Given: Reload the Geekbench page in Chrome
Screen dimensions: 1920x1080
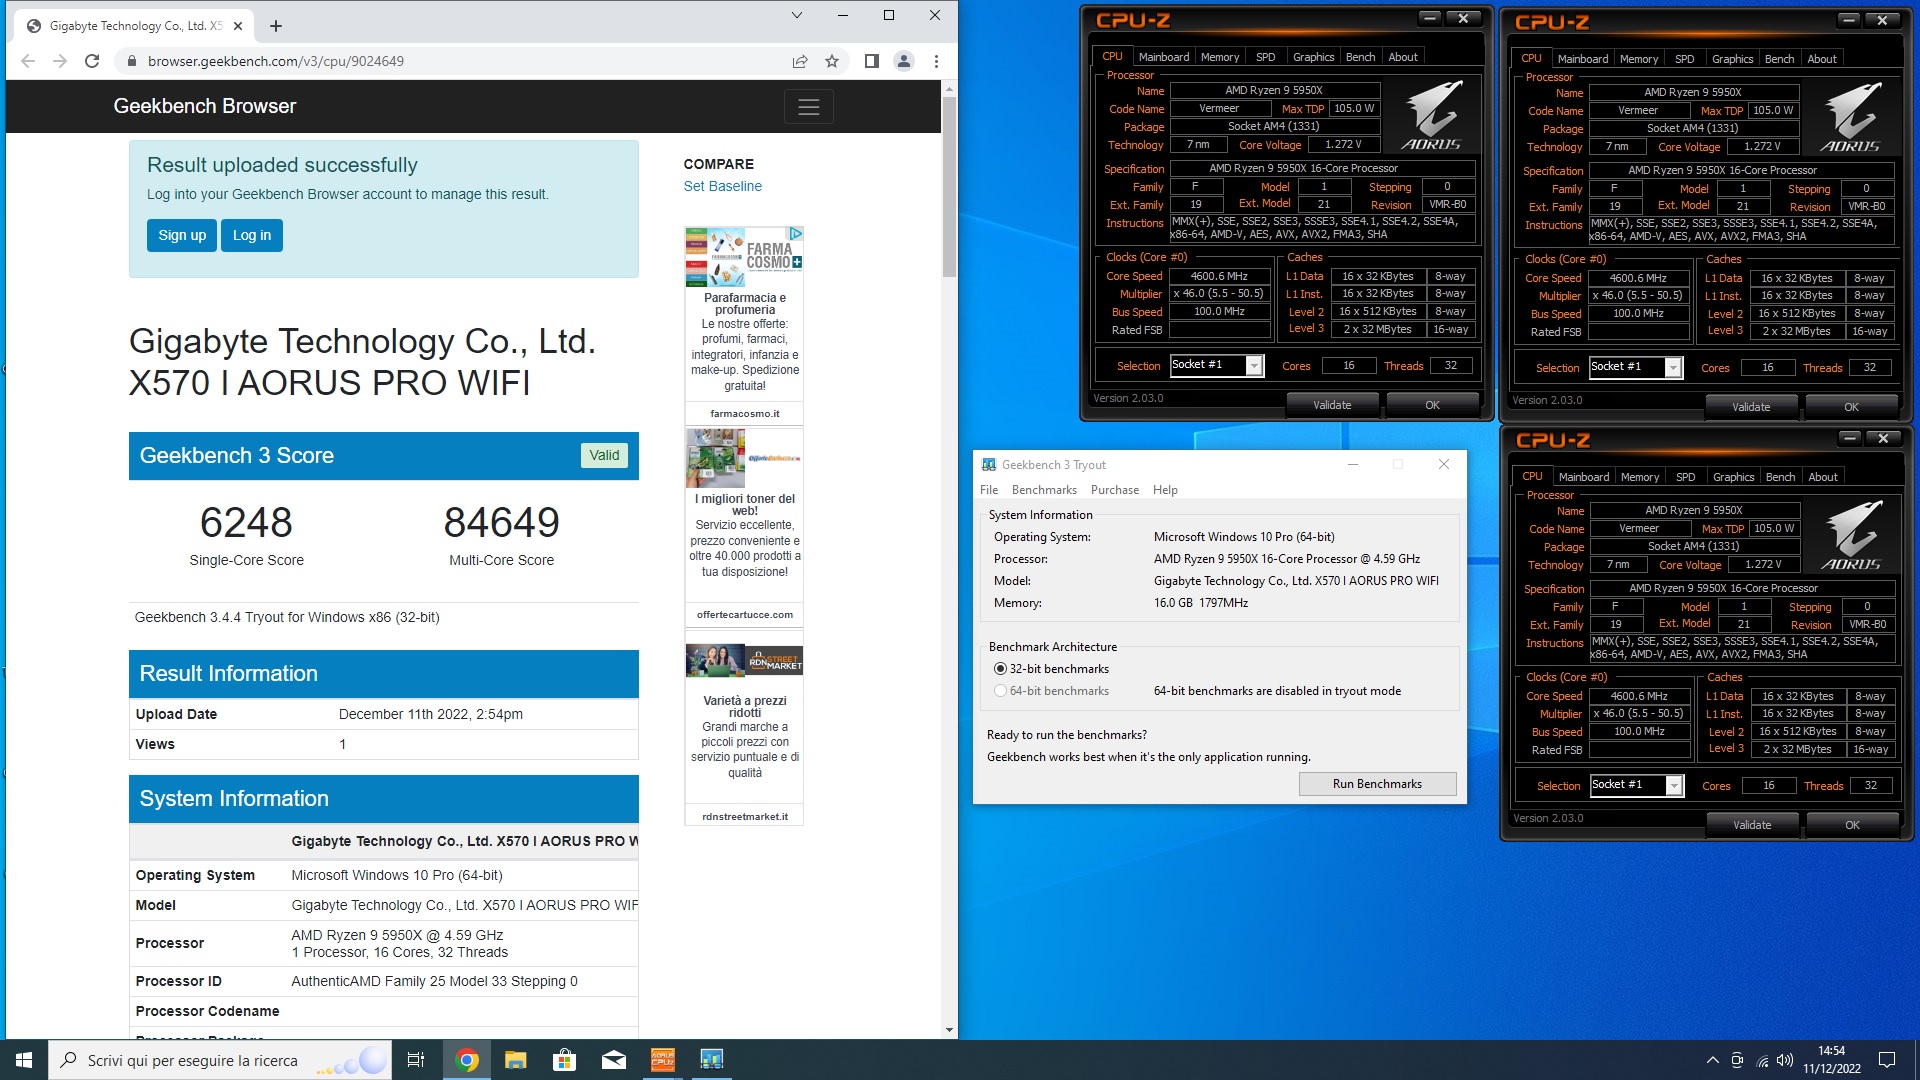Looking at the screenshot, I should pos(92,61).
